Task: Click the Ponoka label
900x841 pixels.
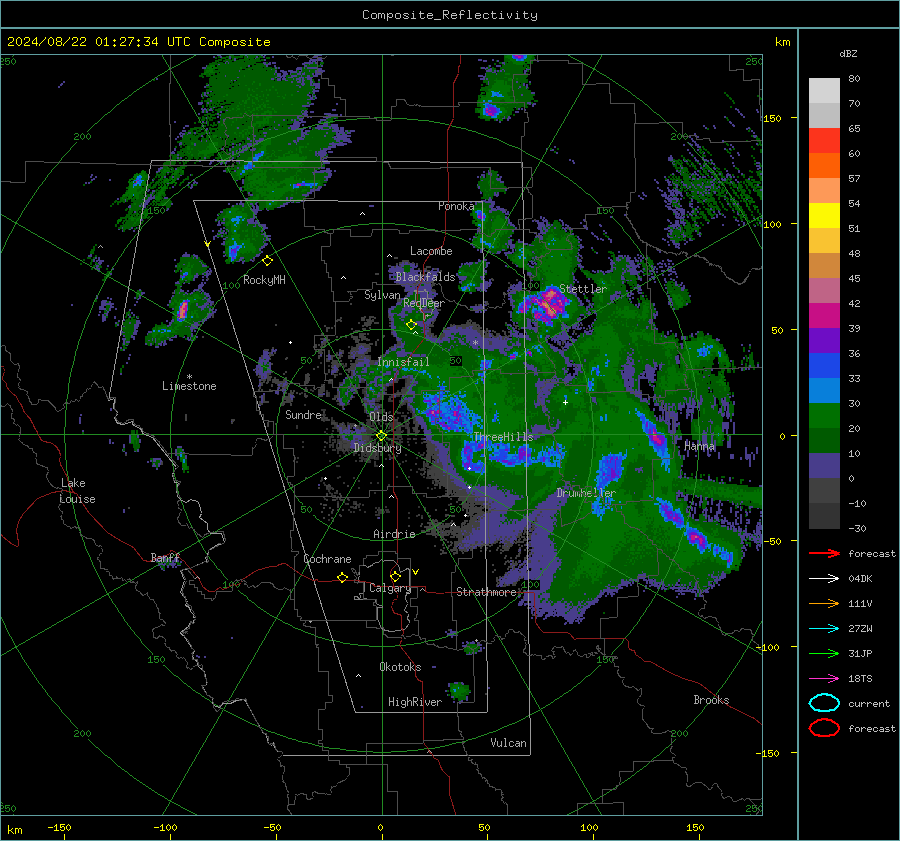Action: 456,207
